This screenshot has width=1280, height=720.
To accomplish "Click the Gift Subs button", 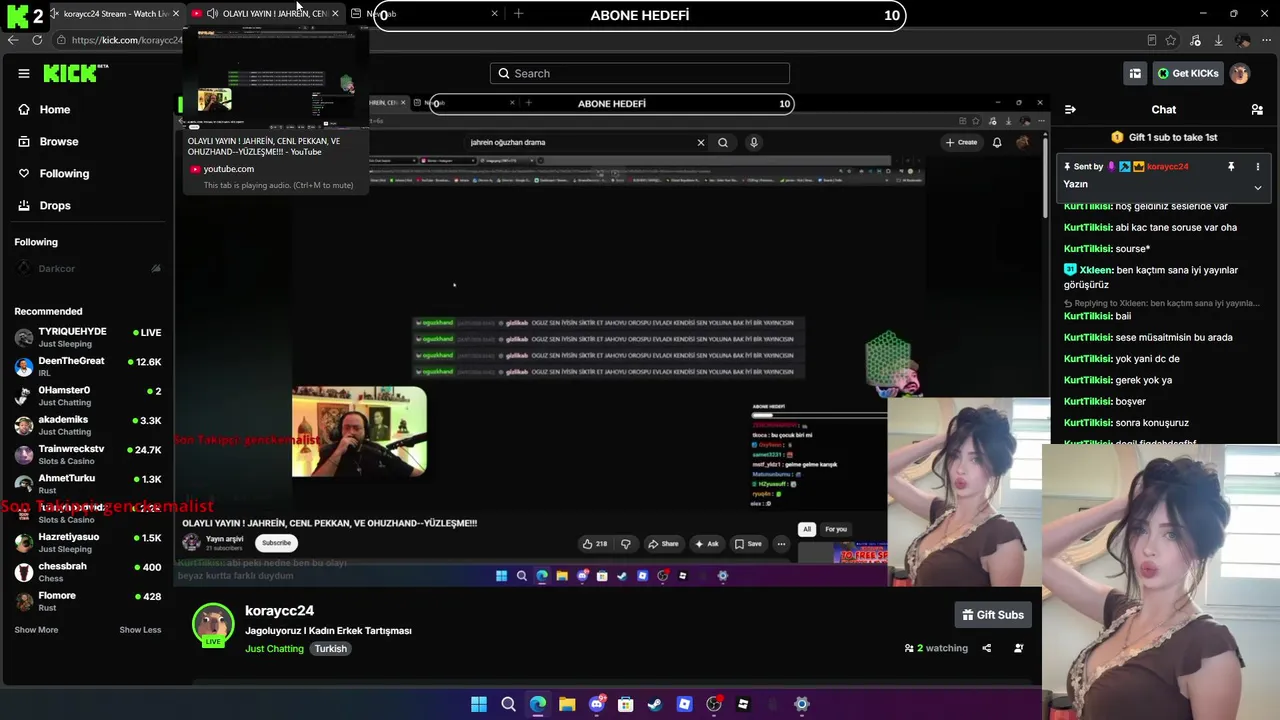I will [993, 615].
